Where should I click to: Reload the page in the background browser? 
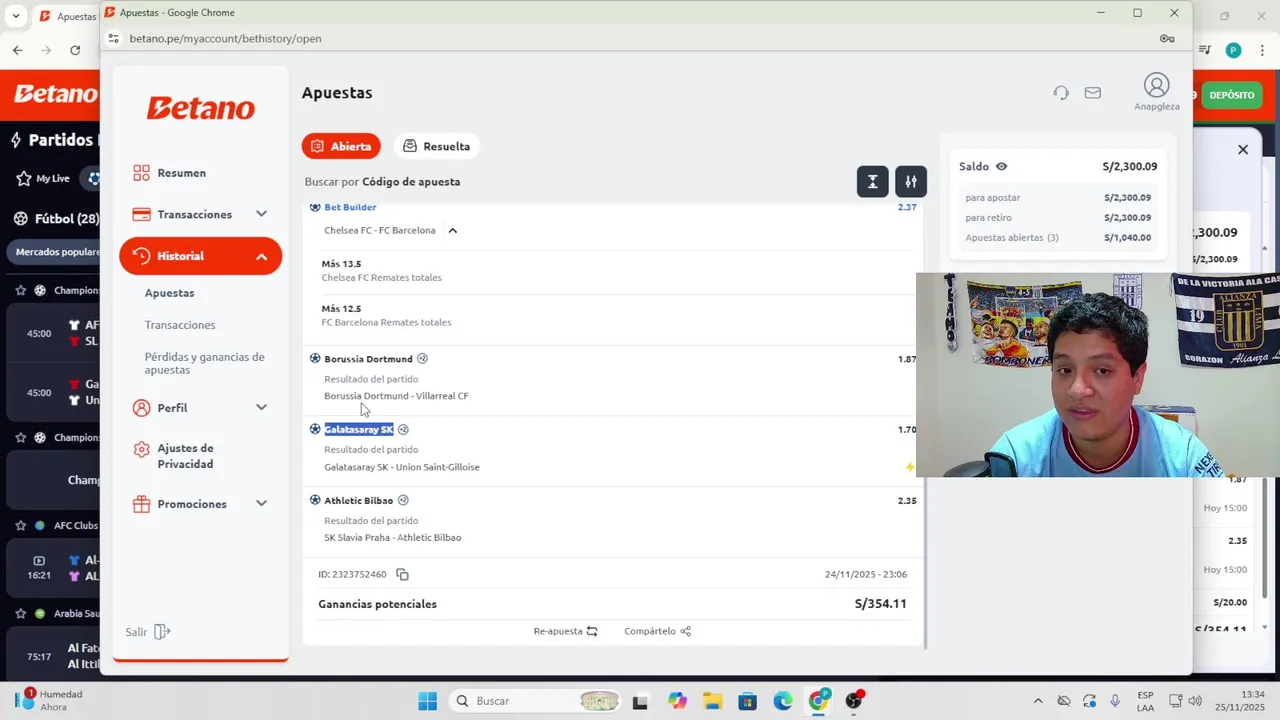75,50
